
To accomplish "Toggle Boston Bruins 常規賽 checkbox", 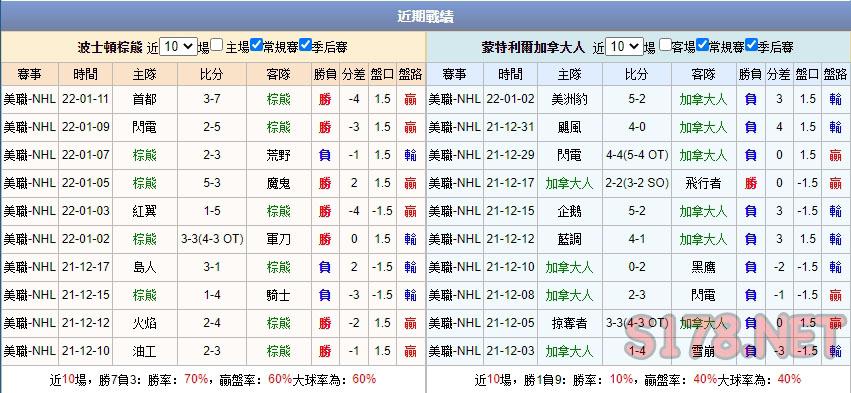I will tap(257, 46).
